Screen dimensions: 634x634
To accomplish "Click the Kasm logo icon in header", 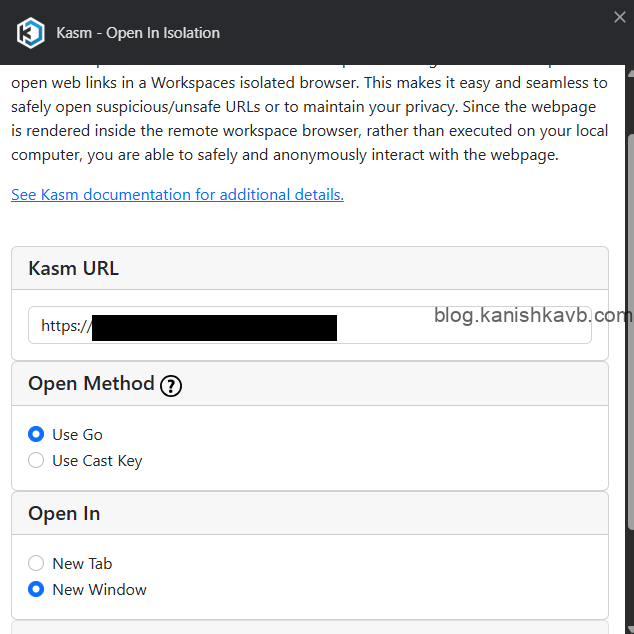I will tap(31, 33).
